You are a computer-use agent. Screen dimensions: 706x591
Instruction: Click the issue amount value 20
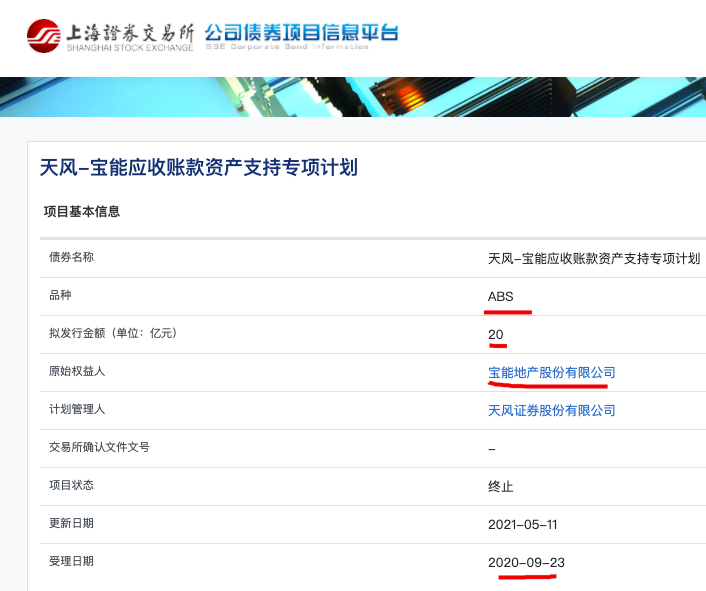(496, 334)
